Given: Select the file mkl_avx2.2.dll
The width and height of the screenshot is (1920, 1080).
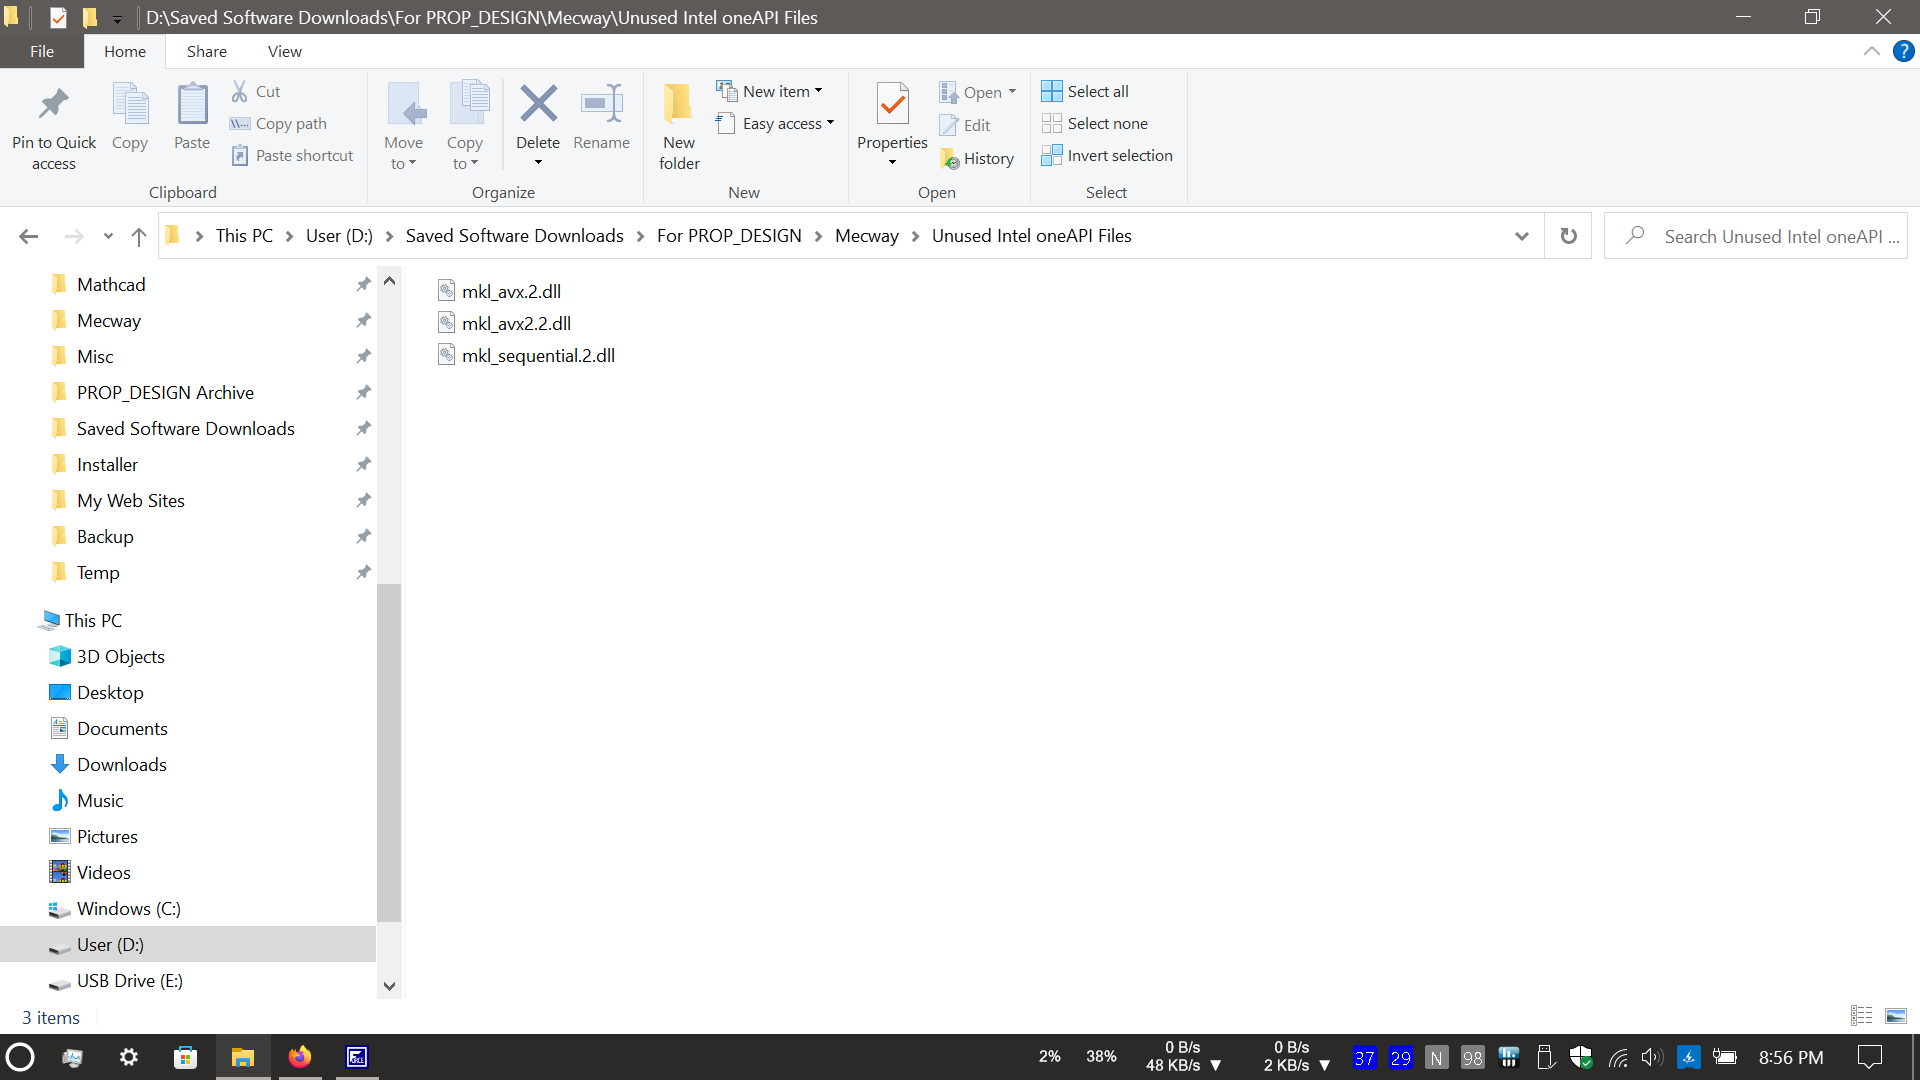Looking at the screenshot, I should coord(504,323).
